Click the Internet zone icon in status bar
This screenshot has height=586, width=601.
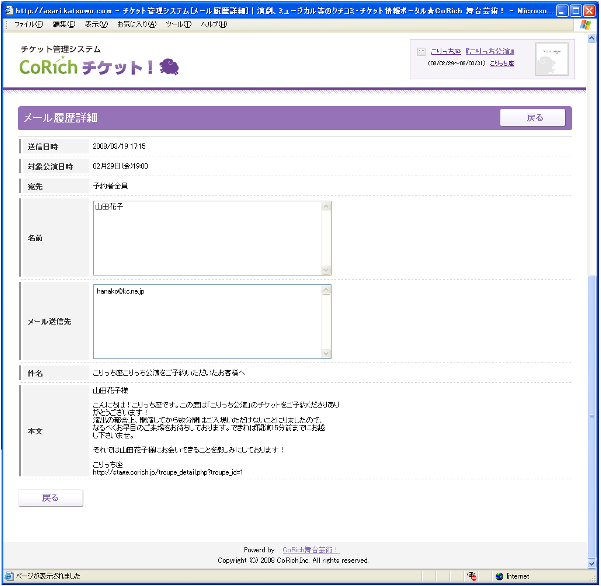[500, 576]
